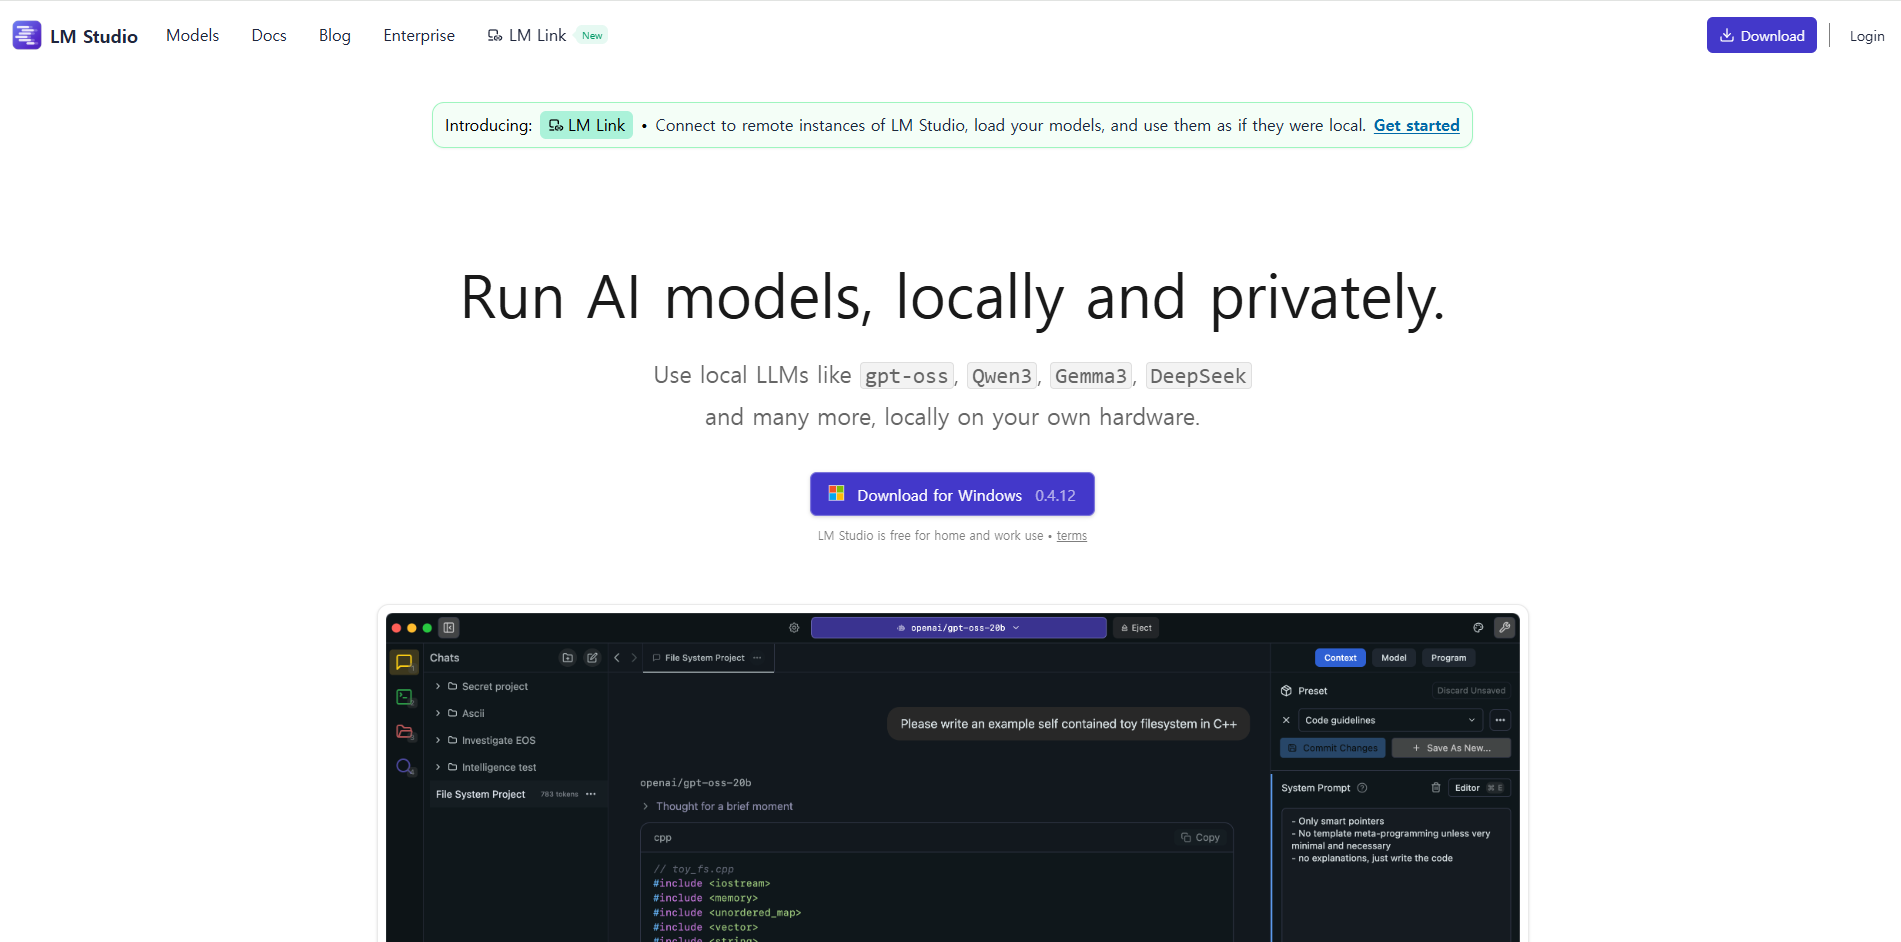Open the preset more options ellipsis

click(1500, 720)
